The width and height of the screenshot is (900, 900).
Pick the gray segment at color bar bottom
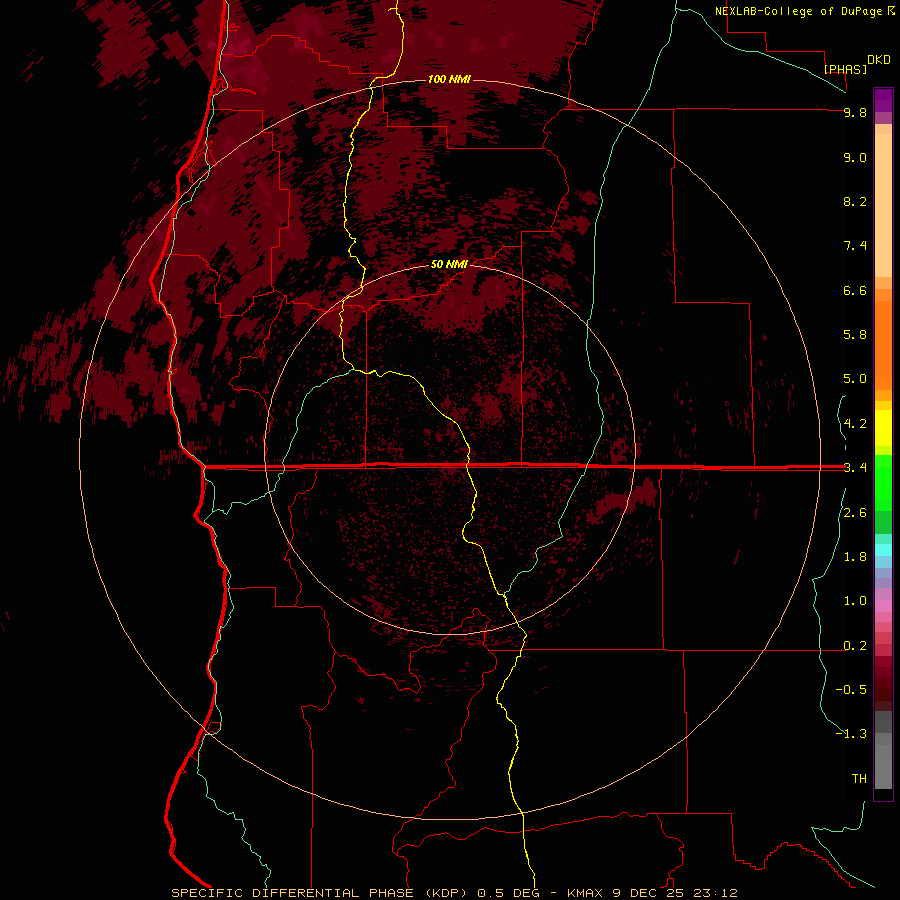point(883,766)
